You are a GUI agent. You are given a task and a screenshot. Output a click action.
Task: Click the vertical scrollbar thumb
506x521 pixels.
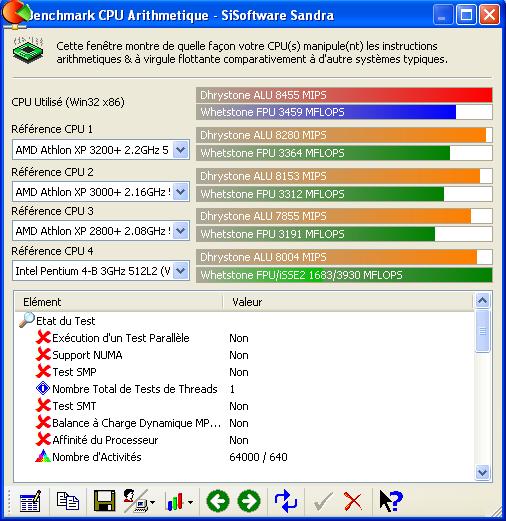482,330
